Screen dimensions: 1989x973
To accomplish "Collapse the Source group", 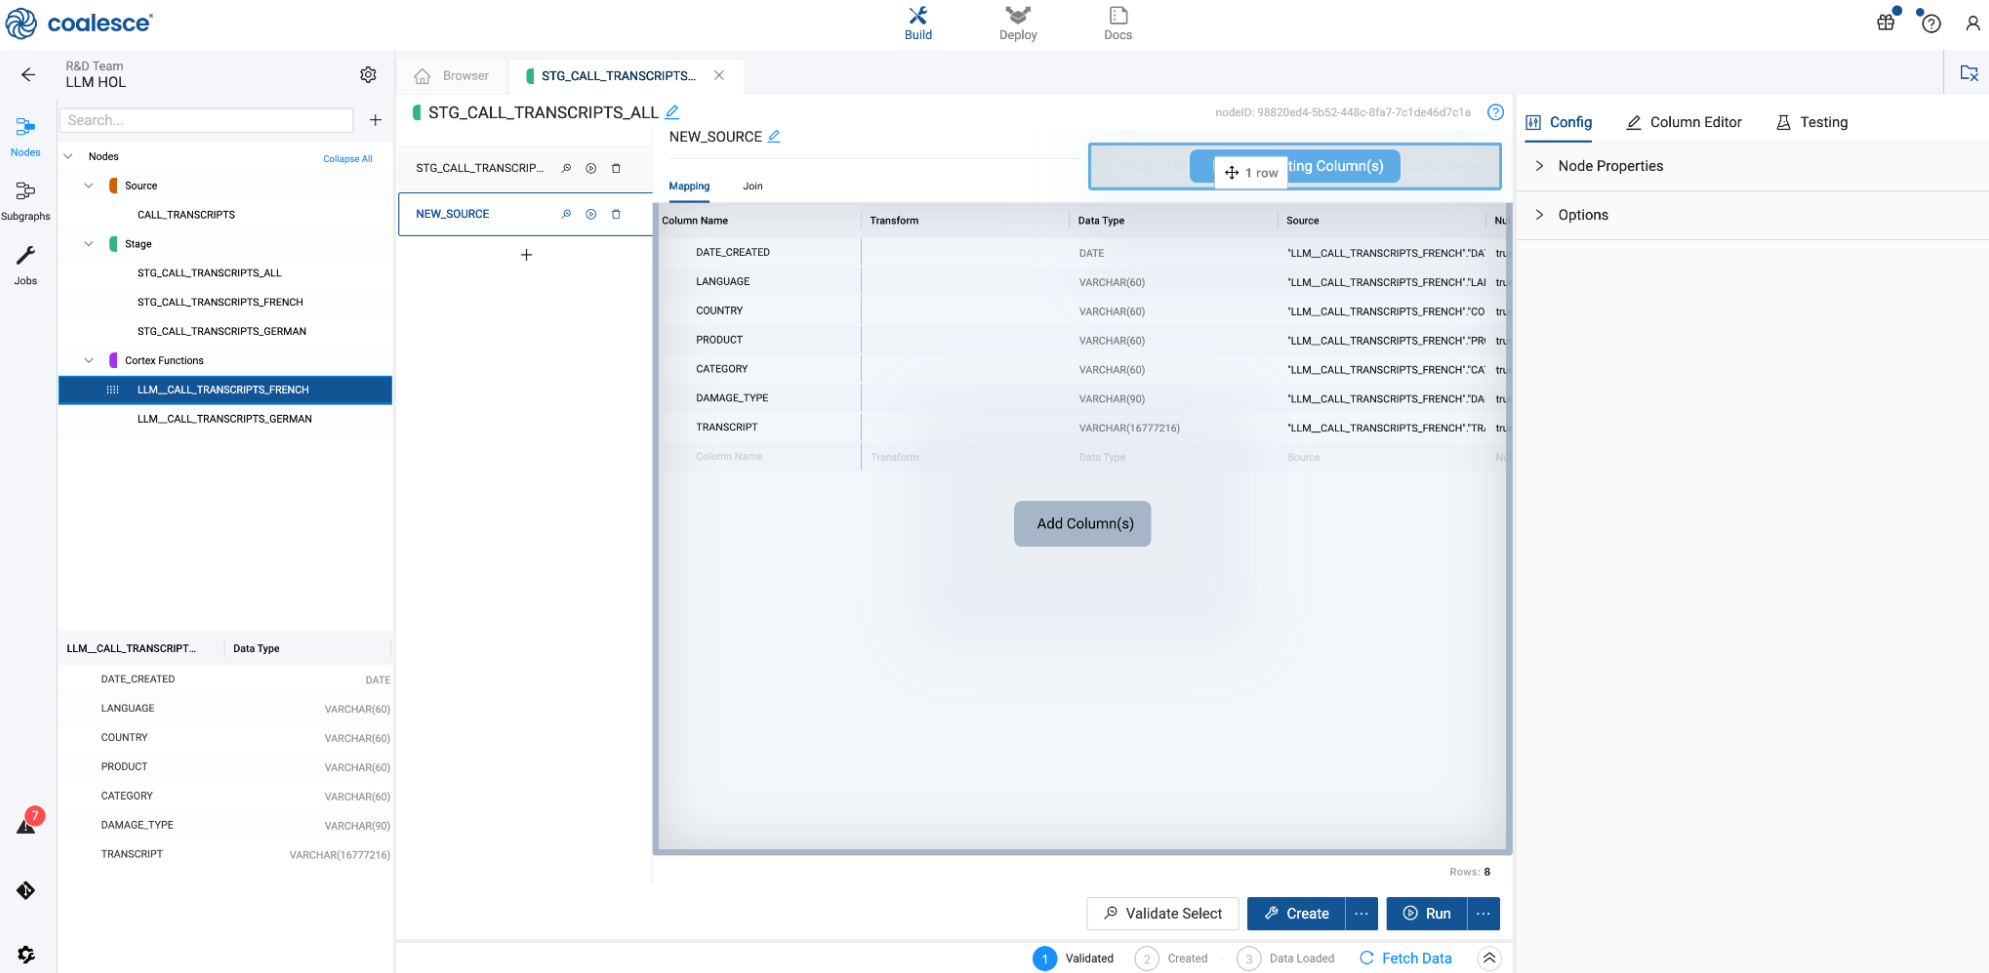I will (89, 185).
